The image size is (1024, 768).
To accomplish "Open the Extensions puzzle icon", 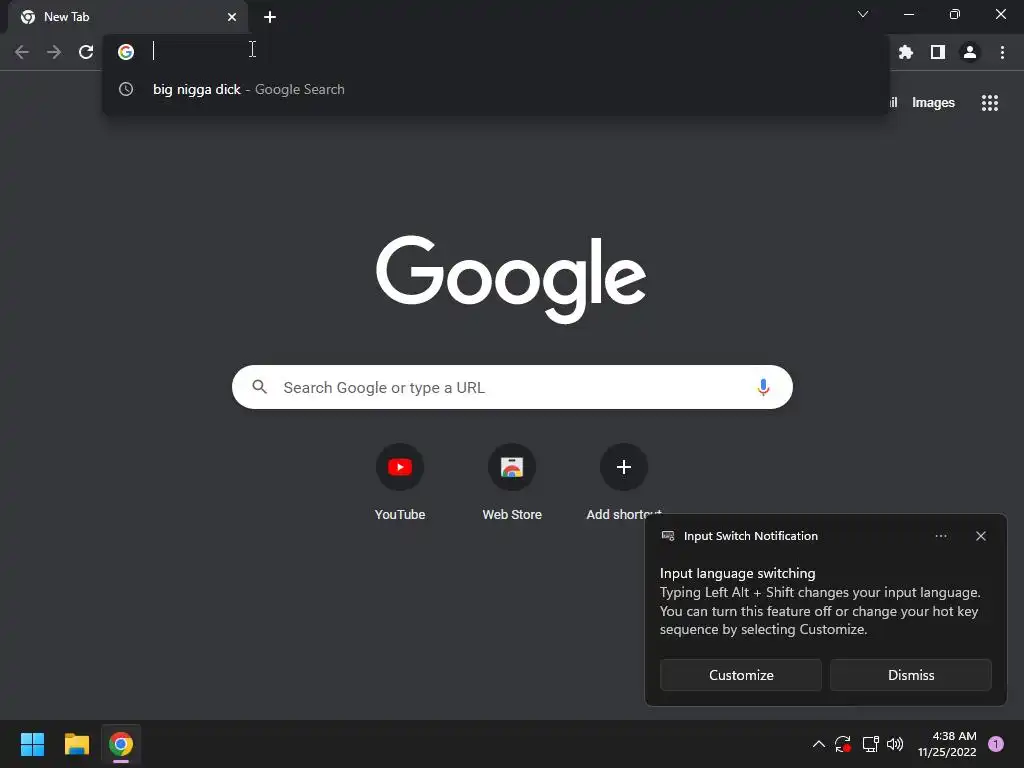I will pos(906,52).
